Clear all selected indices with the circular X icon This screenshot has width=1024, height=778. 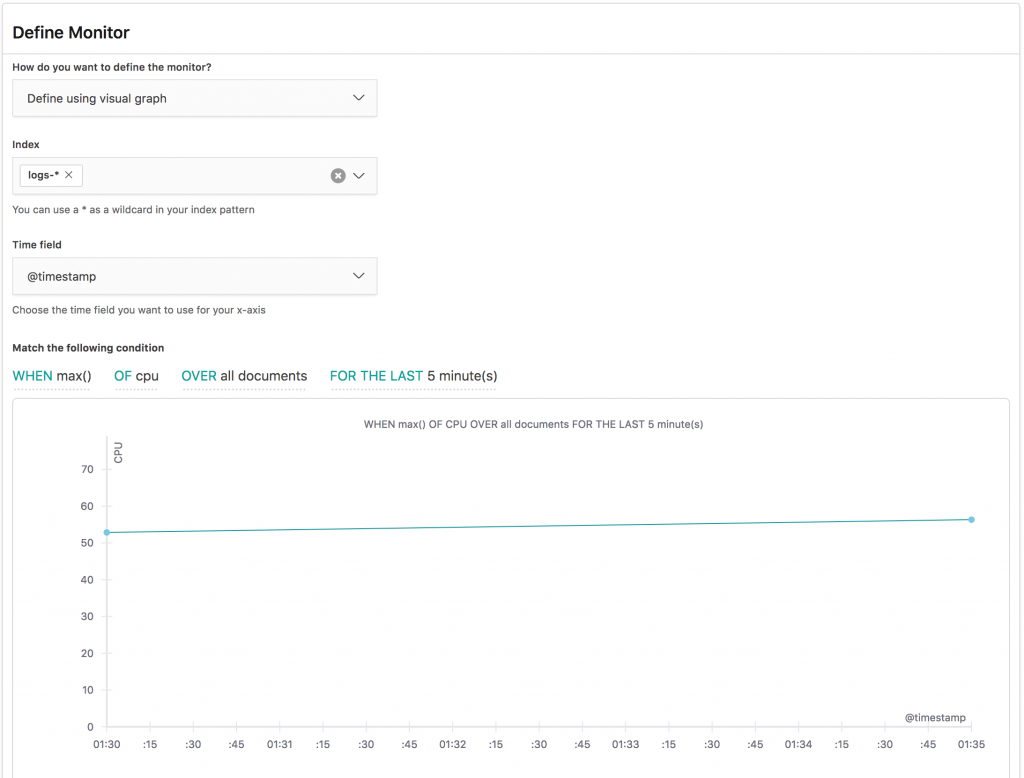339,175
